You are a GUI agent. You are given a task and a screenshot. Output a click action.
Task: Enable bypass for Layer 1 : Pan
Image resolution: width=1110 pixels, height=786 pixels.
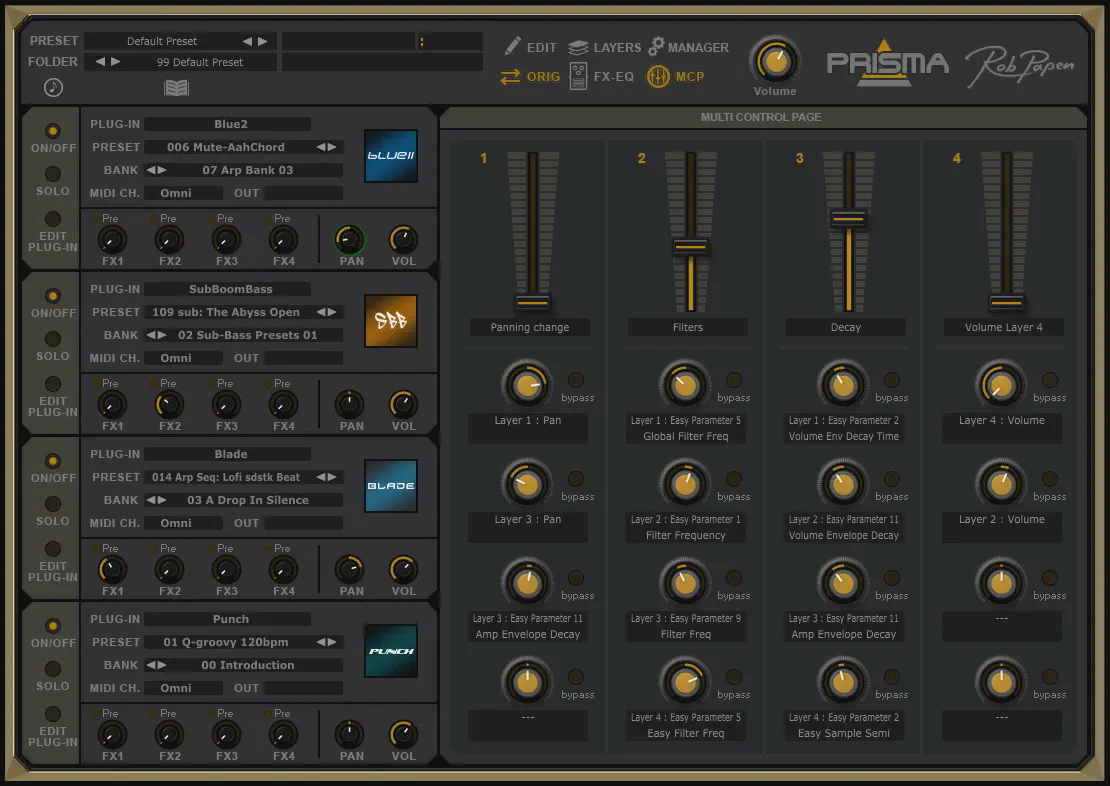pos(576,380)
